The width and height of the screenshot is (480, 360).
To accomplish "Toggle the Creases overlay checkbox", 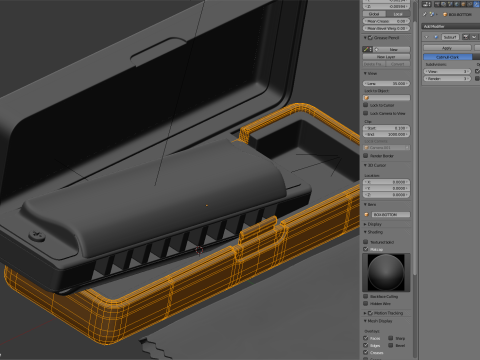I will [366, 352].
